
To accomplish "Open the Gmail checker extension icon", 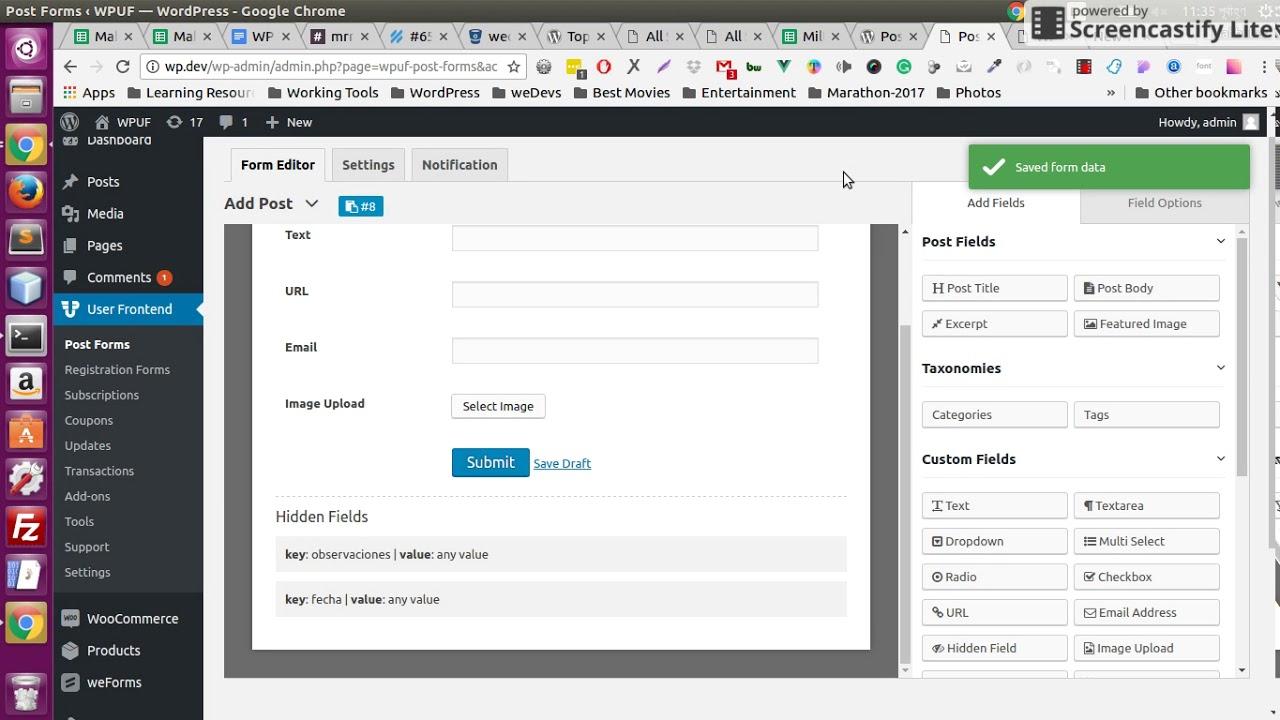I will [x=725, y=67].
